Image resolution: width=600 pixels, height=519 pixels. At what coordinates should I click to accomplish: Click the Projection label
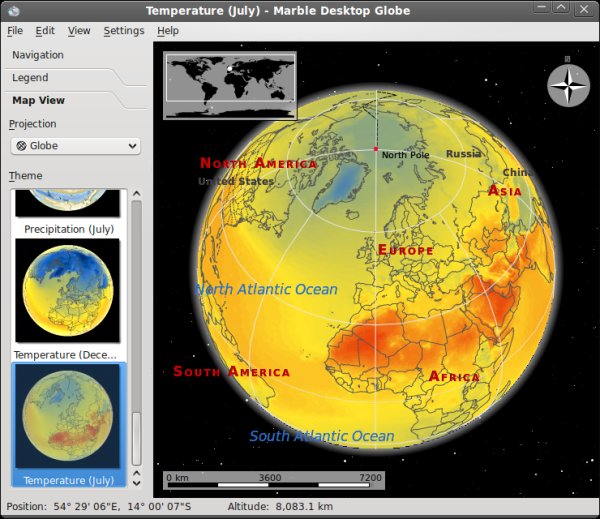point(33,124)
